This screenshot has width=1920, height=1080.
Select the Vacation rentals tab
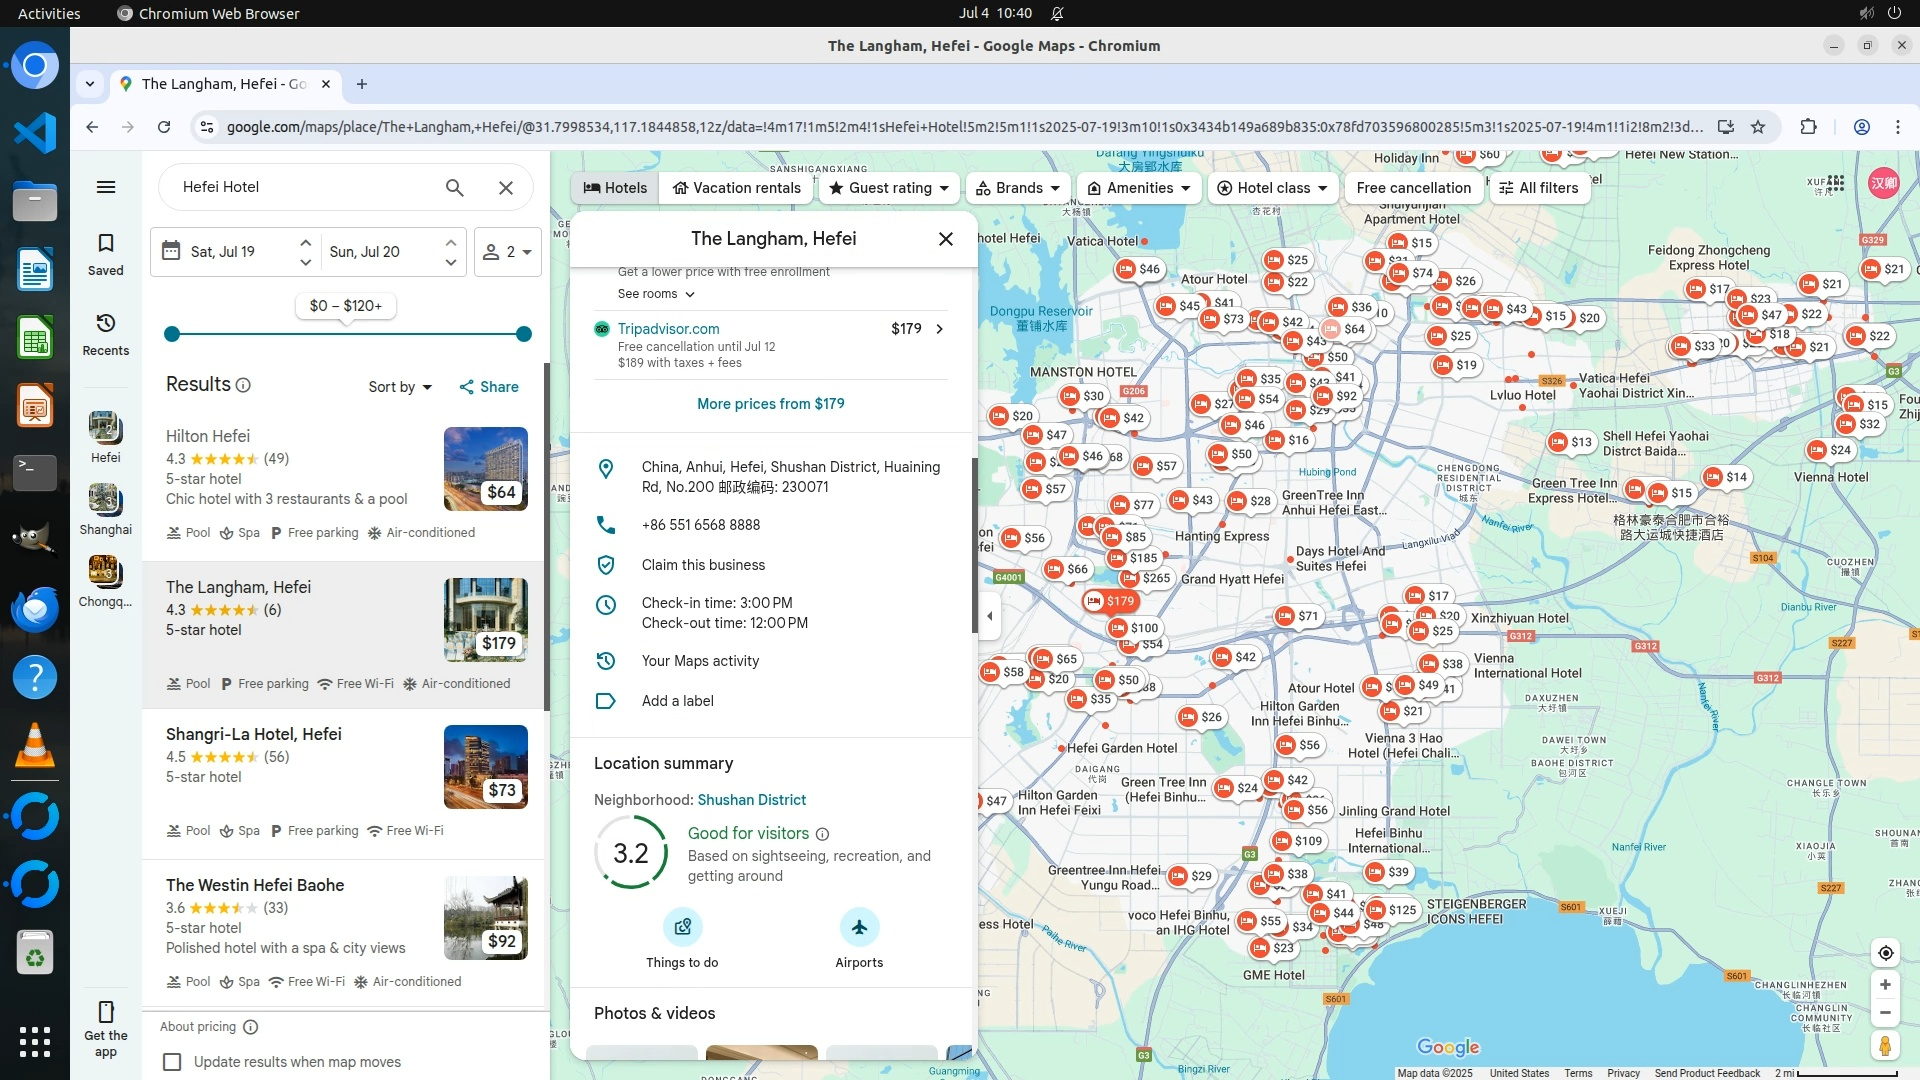coord(736,188)
